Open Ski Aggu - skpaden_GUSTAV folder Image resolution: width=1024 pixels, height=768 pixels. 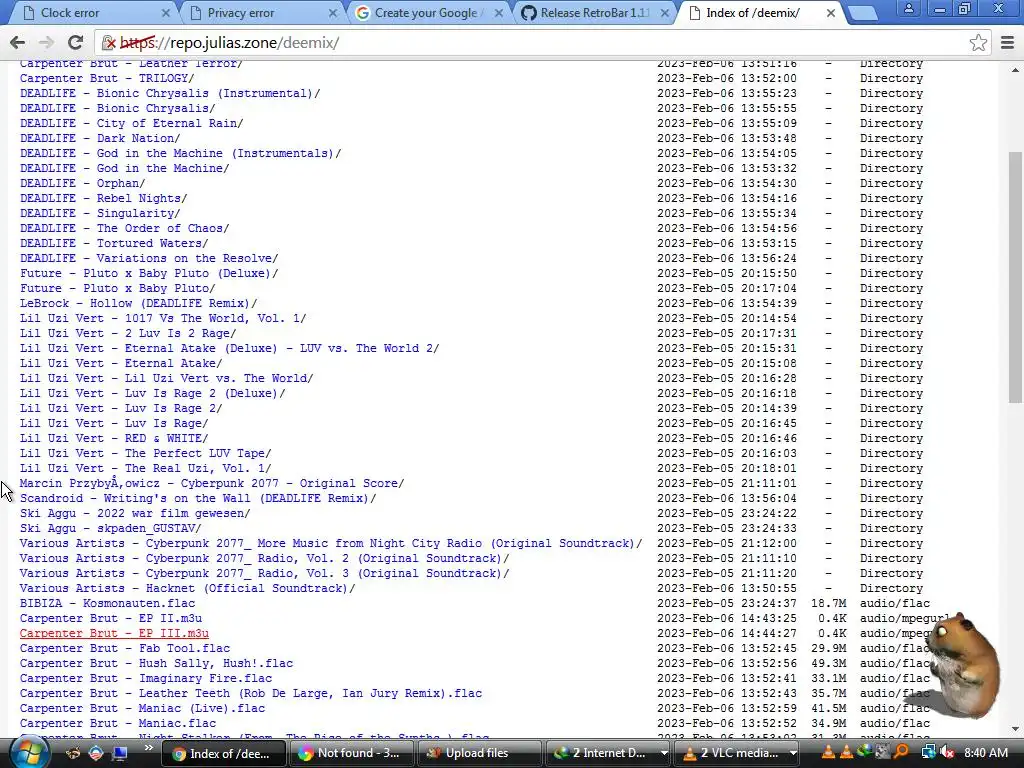click(x=110, y=529)
